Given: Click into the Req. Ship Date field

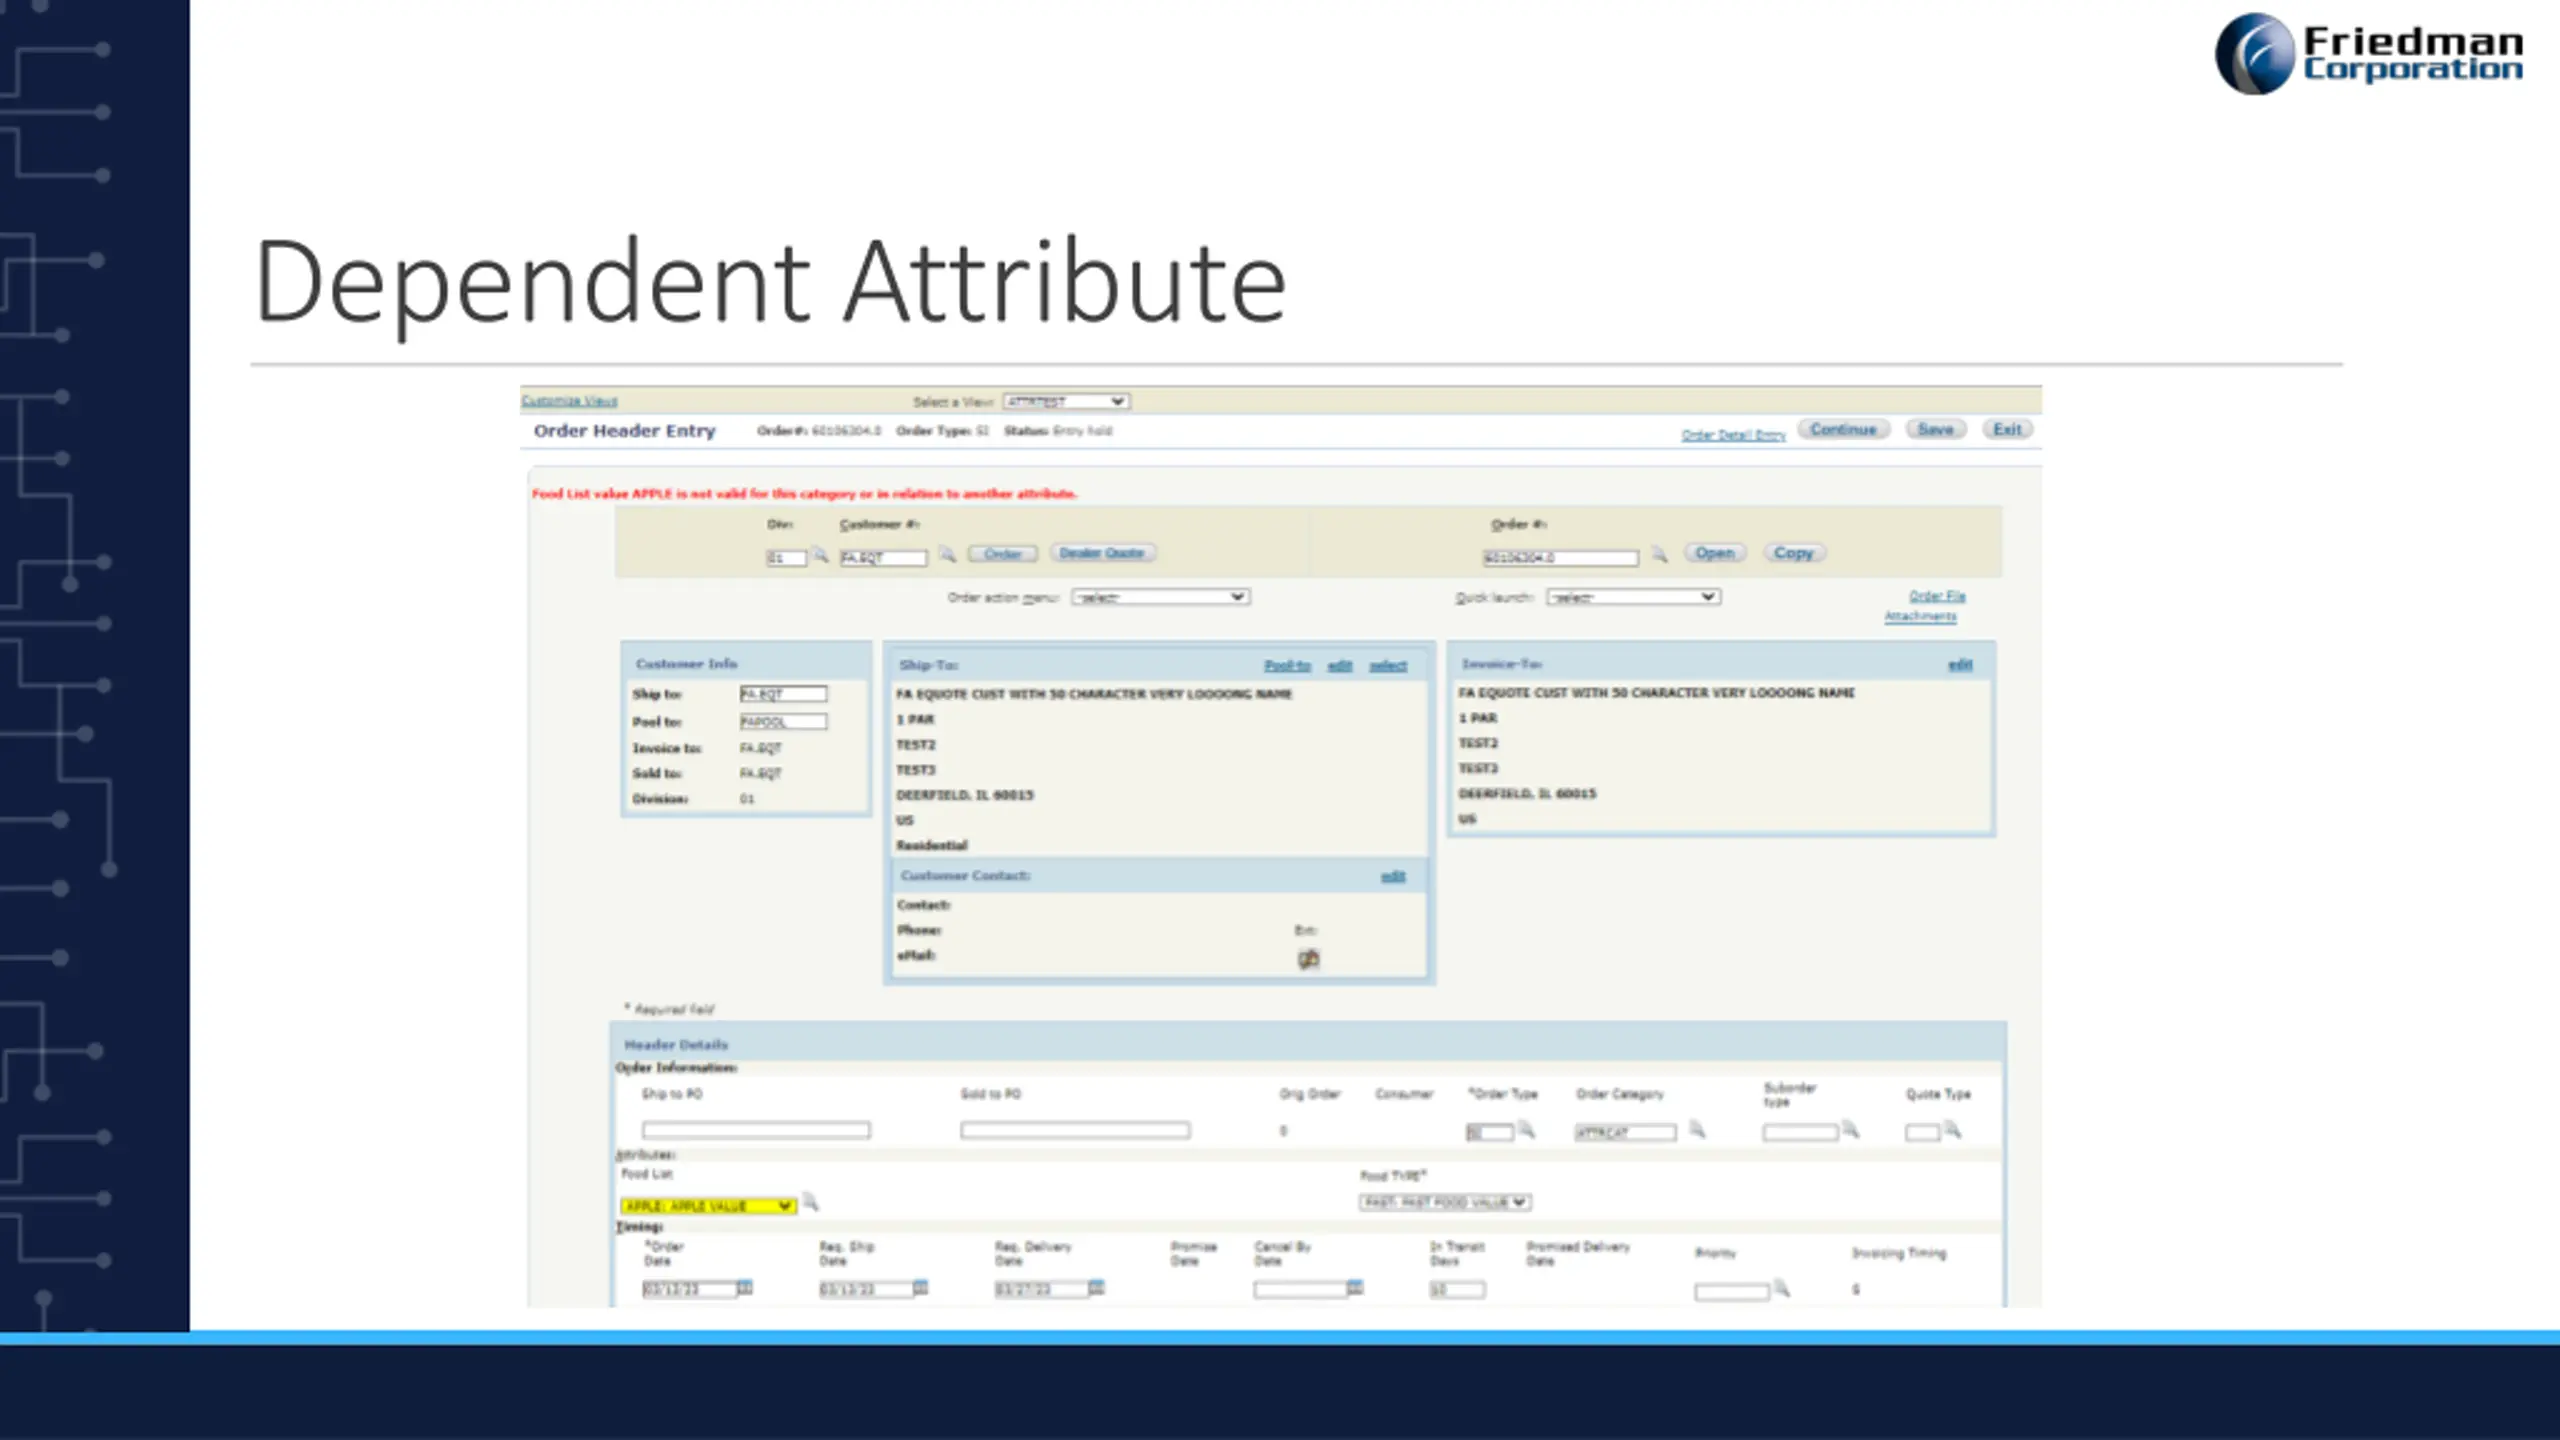Looking at the screenshot, I should click(x=865, y=1290).
